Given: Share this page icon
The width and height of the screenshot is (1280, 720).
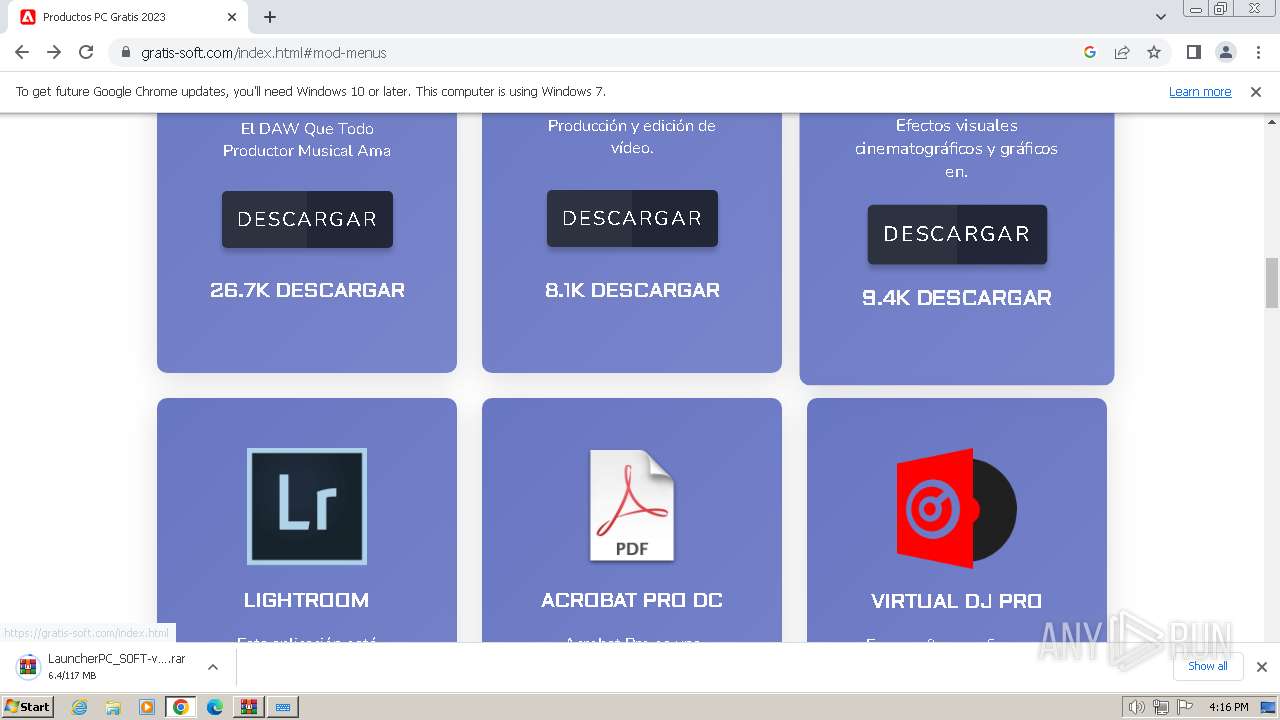Looking at the screenshot, I should 1122,52.
